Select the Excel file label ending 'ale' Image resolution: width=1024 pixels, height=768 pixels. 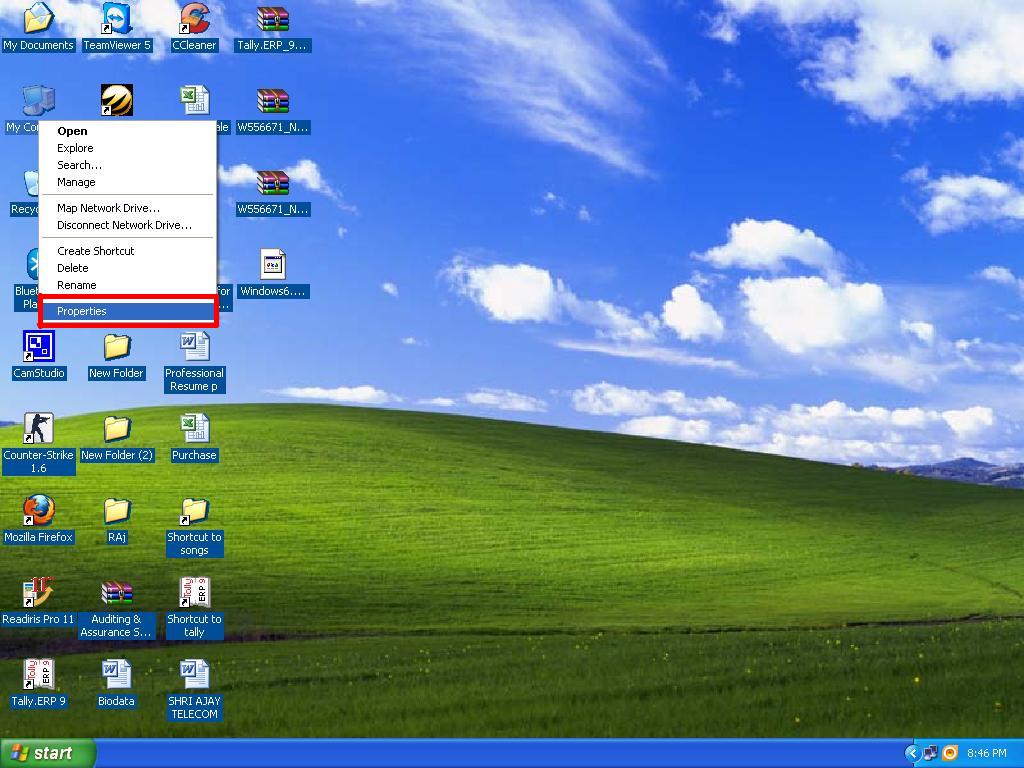[223, 127]
